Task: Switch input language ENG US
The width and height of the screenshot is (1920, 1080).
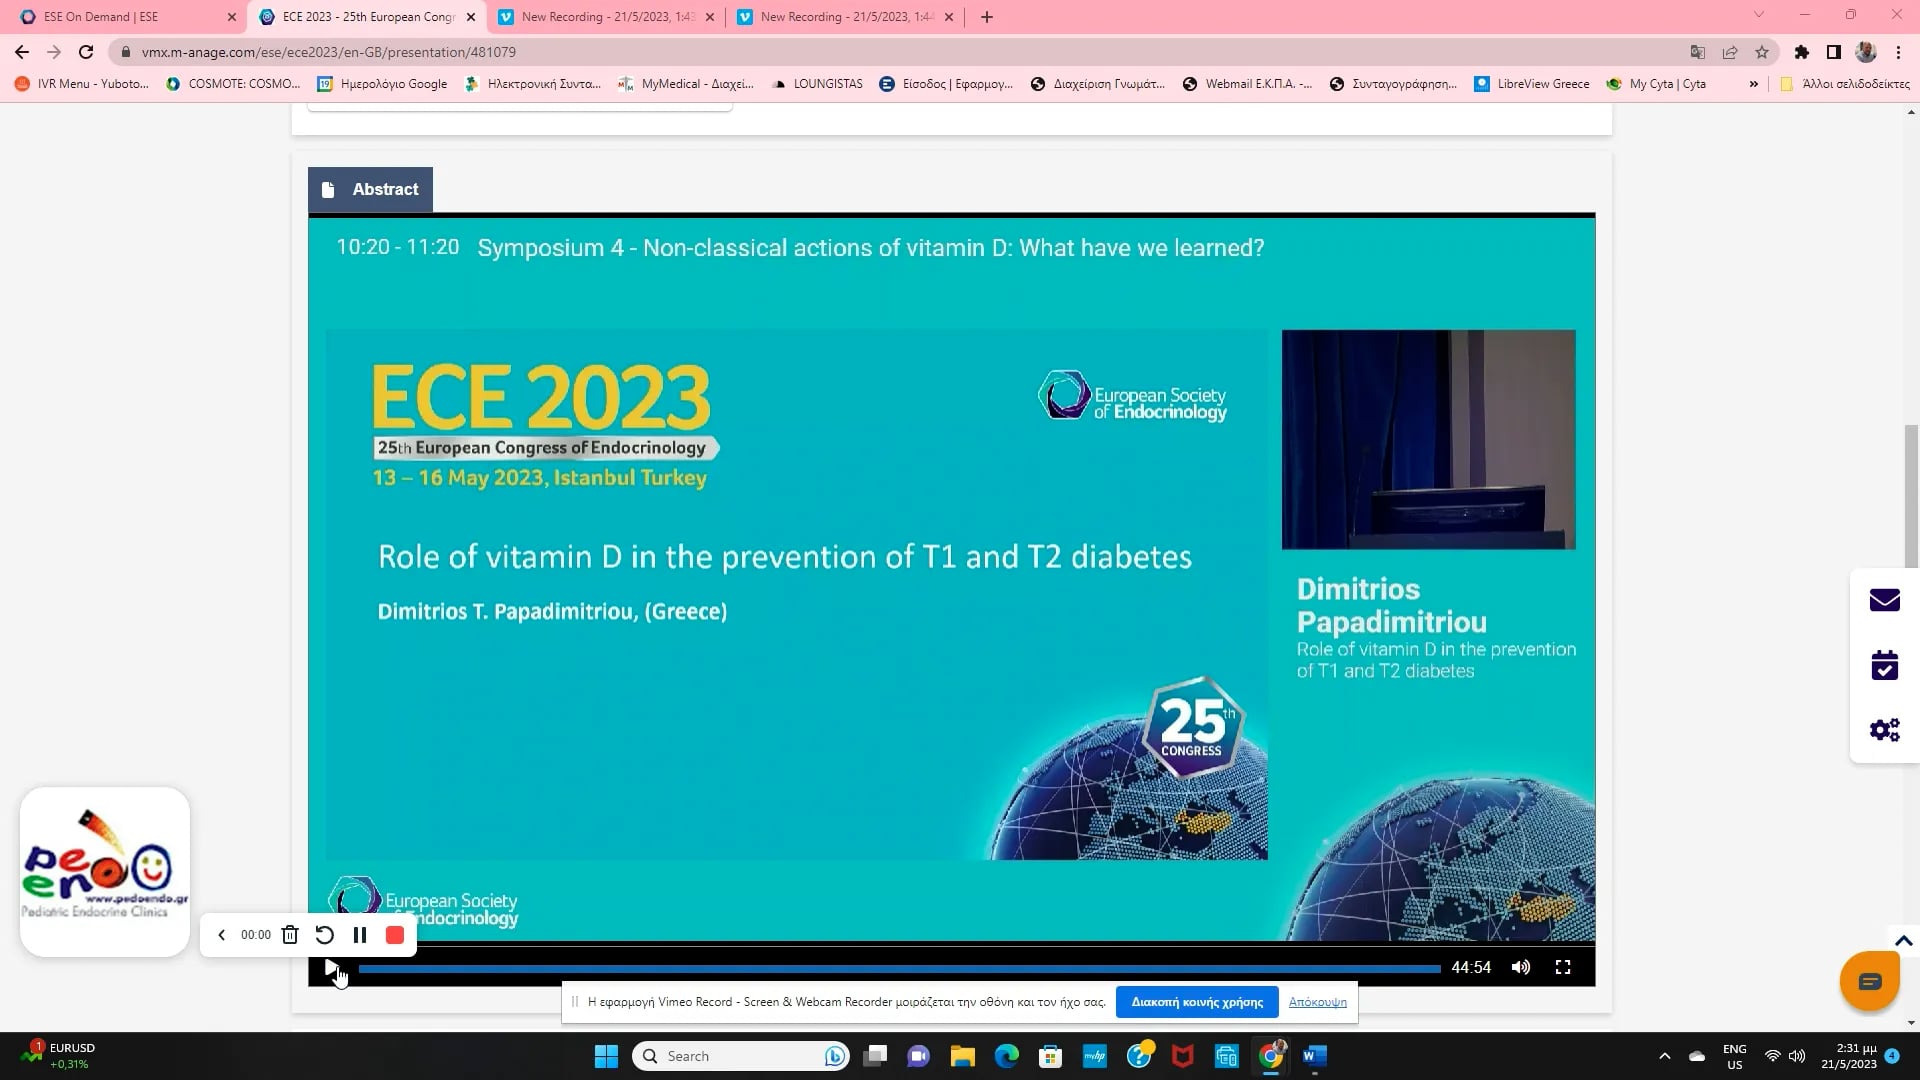Action: (x=1735, y=1056)
